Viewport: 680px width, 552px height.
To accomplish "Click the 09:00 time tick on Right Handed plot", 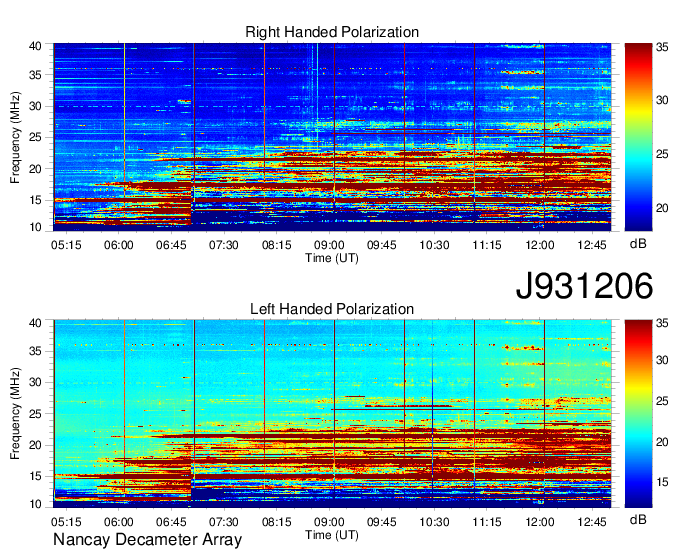I will [329, 245].
